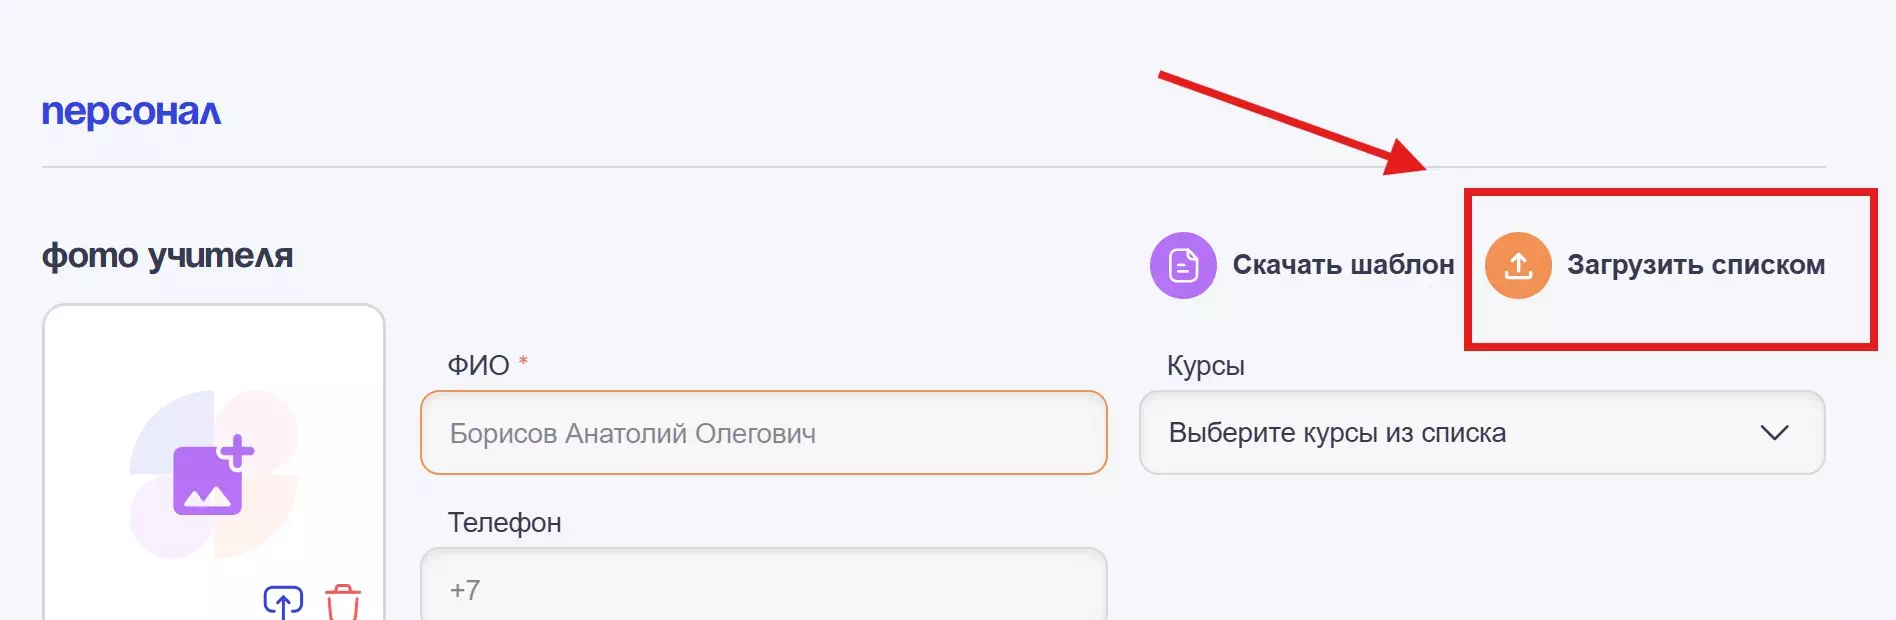The height and width of the screenshot is (620, 1896).
Task: Click the "Загрузить списком" text button
Action: click(x=1695, y=265)
